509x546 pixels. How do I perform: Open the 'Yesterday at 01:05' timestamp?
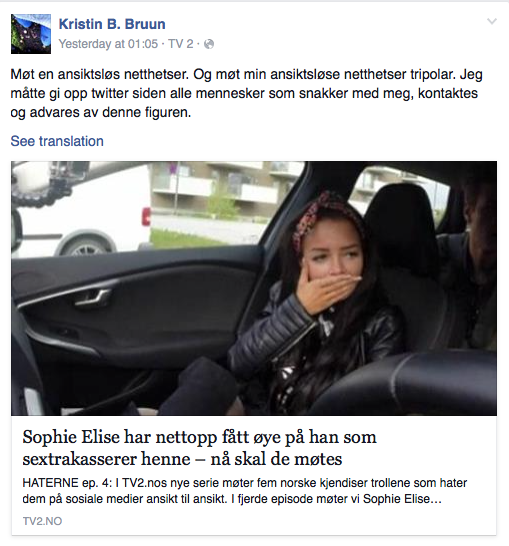(x=108, y=44)
